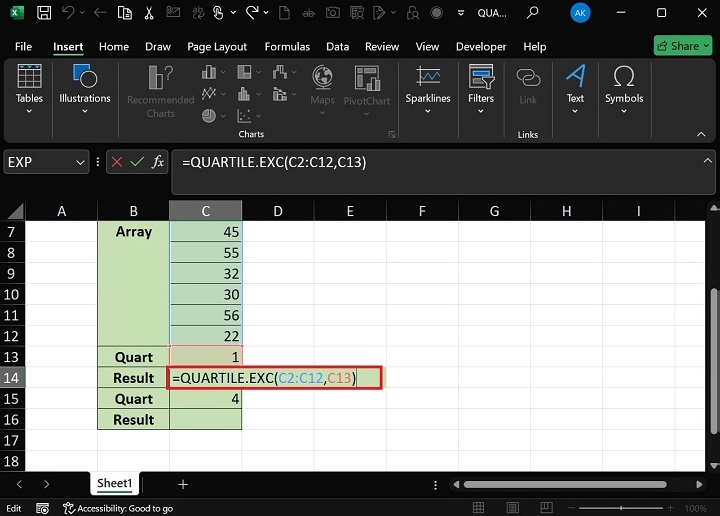This screenshot has width=720, height=516.
Task: Click the Redo arrow icon
Action: click(x=252, y=12)
